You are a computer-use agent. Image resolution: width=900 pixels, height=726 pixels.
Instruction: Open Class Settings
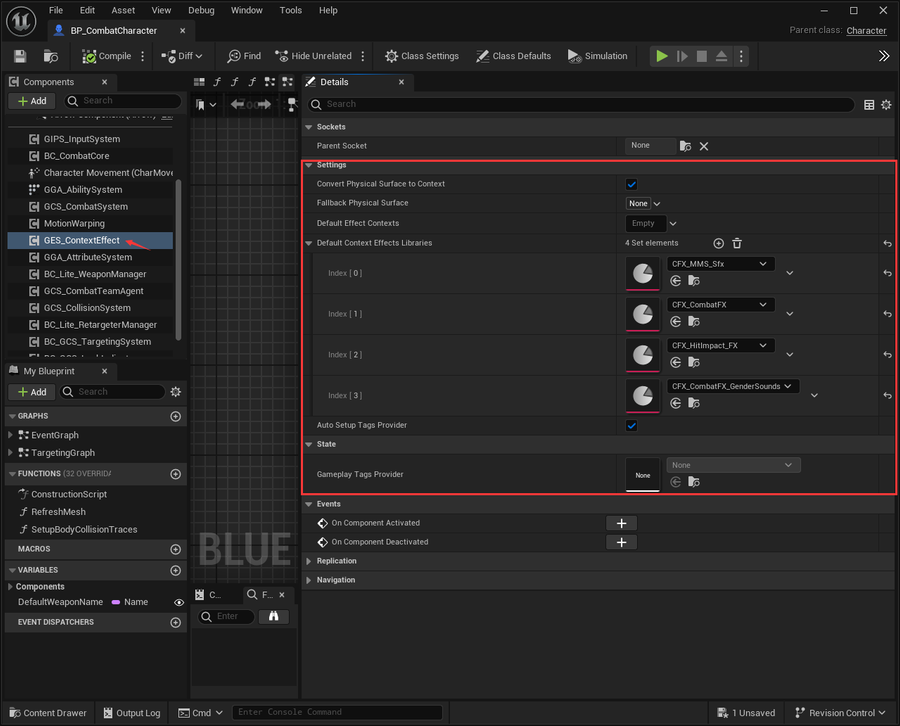[x=422, y=56]
